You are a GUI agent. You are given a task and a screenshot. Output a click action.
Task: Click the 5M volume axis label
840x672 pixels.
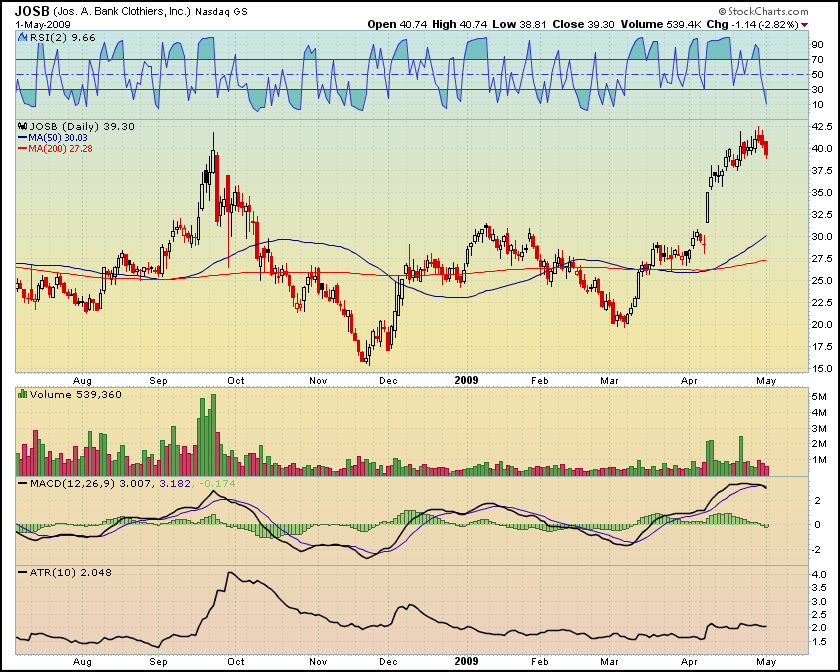819,397
